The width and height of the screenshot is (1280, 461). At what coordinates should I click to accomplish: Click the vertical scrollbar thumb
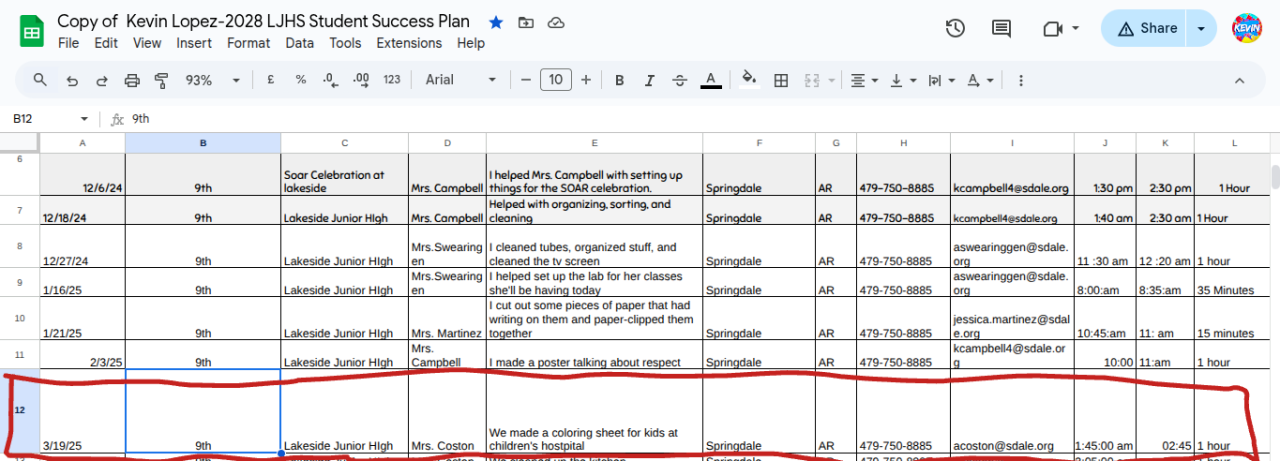[x=1275, y=177]
